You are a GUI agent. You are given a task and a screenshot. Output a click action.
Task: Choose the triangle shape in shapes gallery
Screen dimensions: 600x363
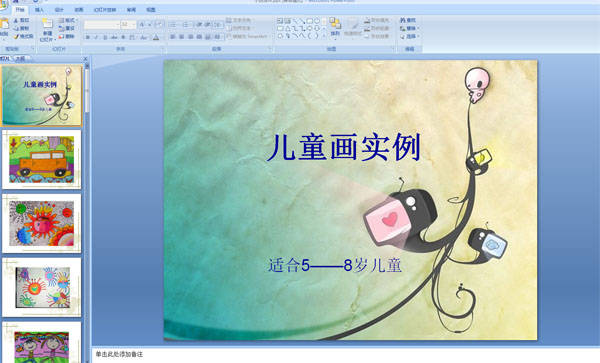(x=287, y=28)
